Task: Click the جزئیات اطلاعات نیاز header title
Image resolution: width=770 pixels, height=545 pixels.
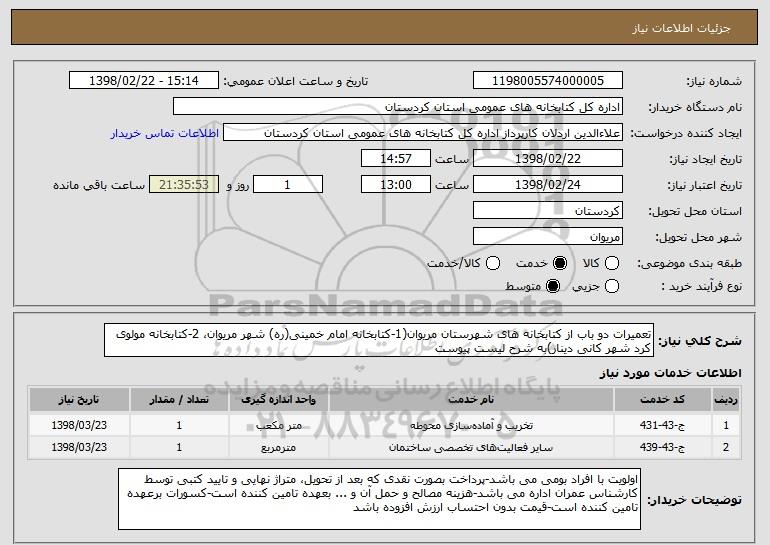Action: click(x=681, y=28)
